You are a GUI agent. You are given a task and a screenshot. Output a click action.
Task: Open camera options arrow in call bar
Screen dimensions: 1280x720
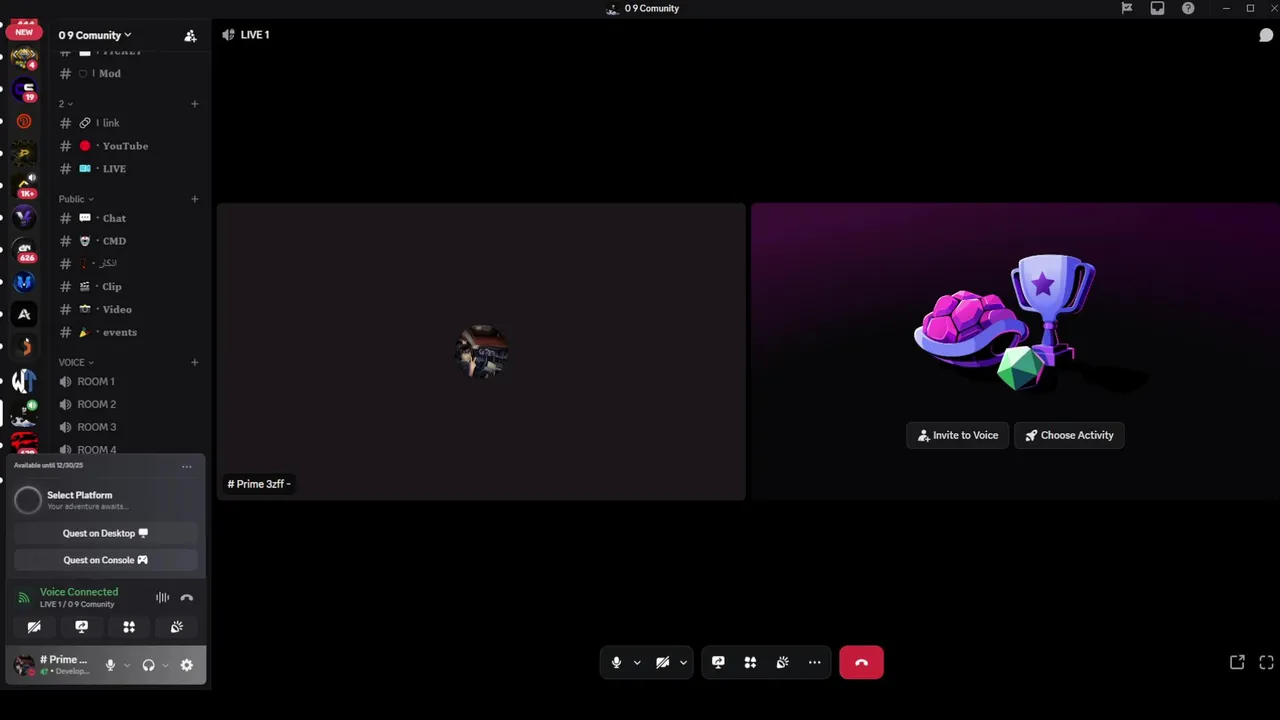click(683, 662)
